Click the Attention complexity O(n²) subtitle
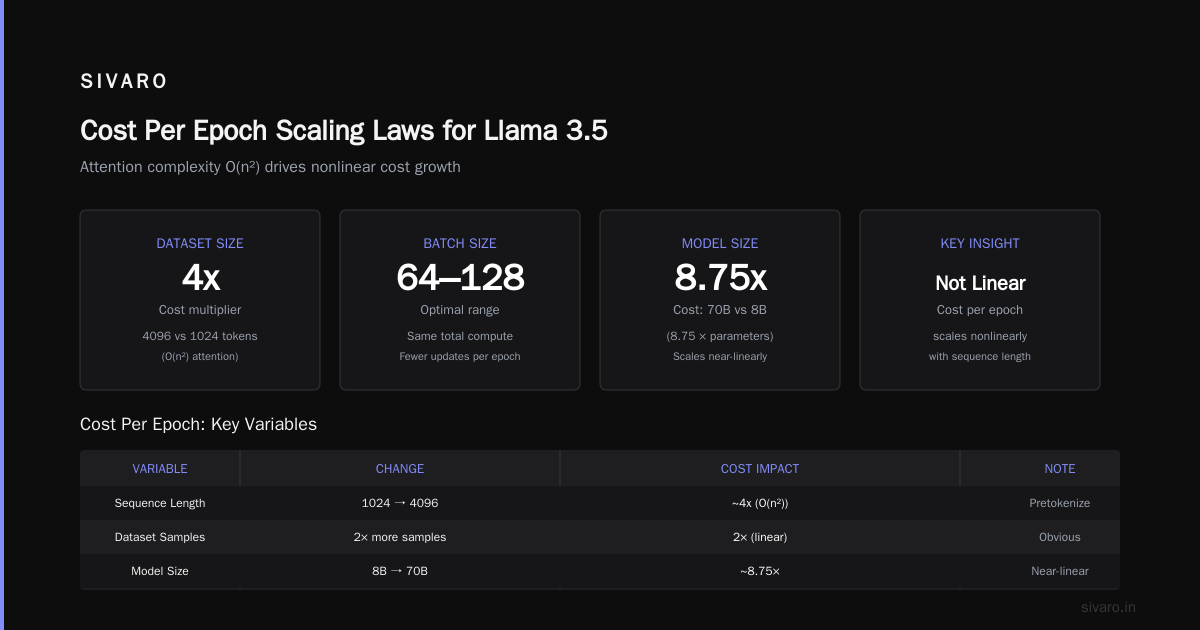The height and width of the screenshot is (630, 1200). pyautogui.click(x=270, y=167)
